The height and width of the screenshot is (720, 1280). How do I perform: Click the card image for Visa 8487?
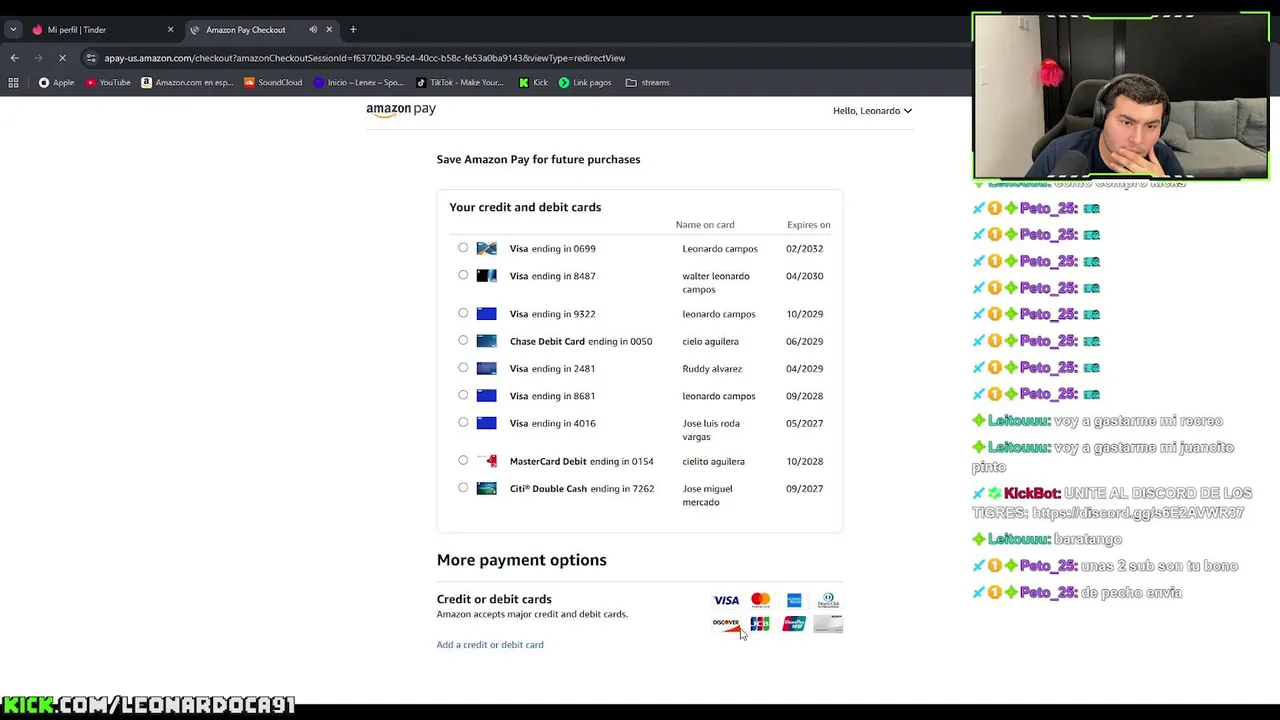point(486,276)
